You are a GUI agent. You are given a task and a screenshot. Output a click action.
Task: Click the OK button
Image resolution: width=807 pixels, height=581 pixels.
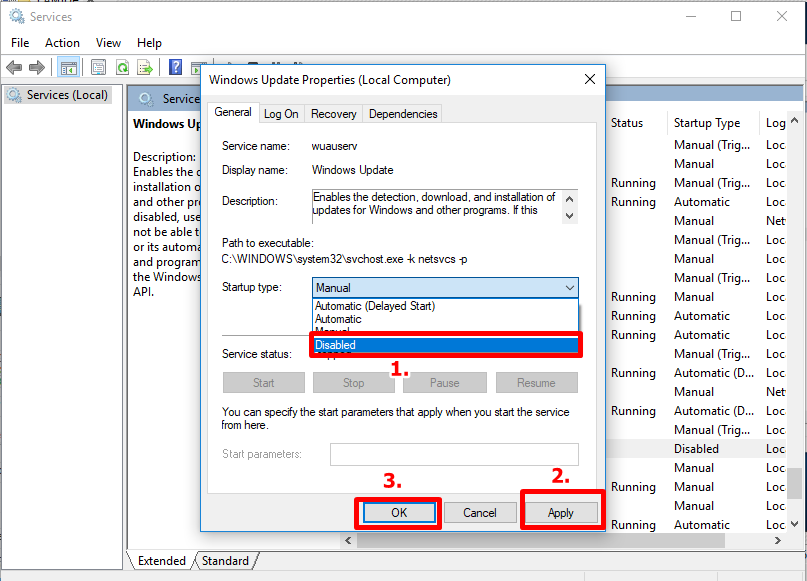(x=399, y=513)
